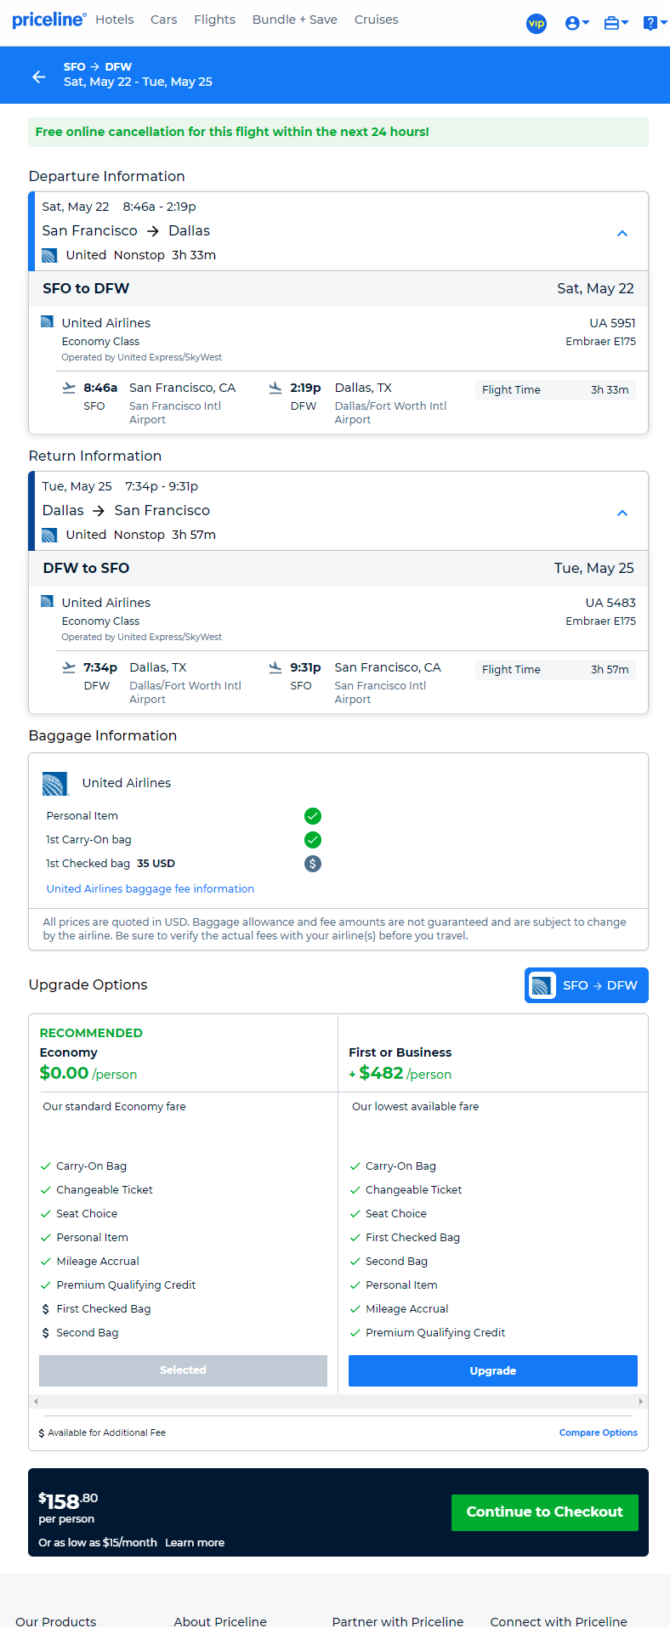Image resolution: width=670 pixels, height=1628 pixels.
Task: Select the SFO → DFW upgrade tab
Action: pyautogui.click(x=587, y=985)
